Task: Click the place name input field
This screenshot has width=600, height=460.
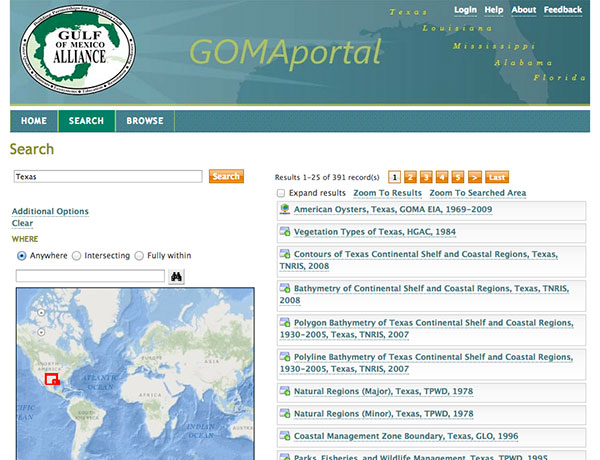Action: 90,276
